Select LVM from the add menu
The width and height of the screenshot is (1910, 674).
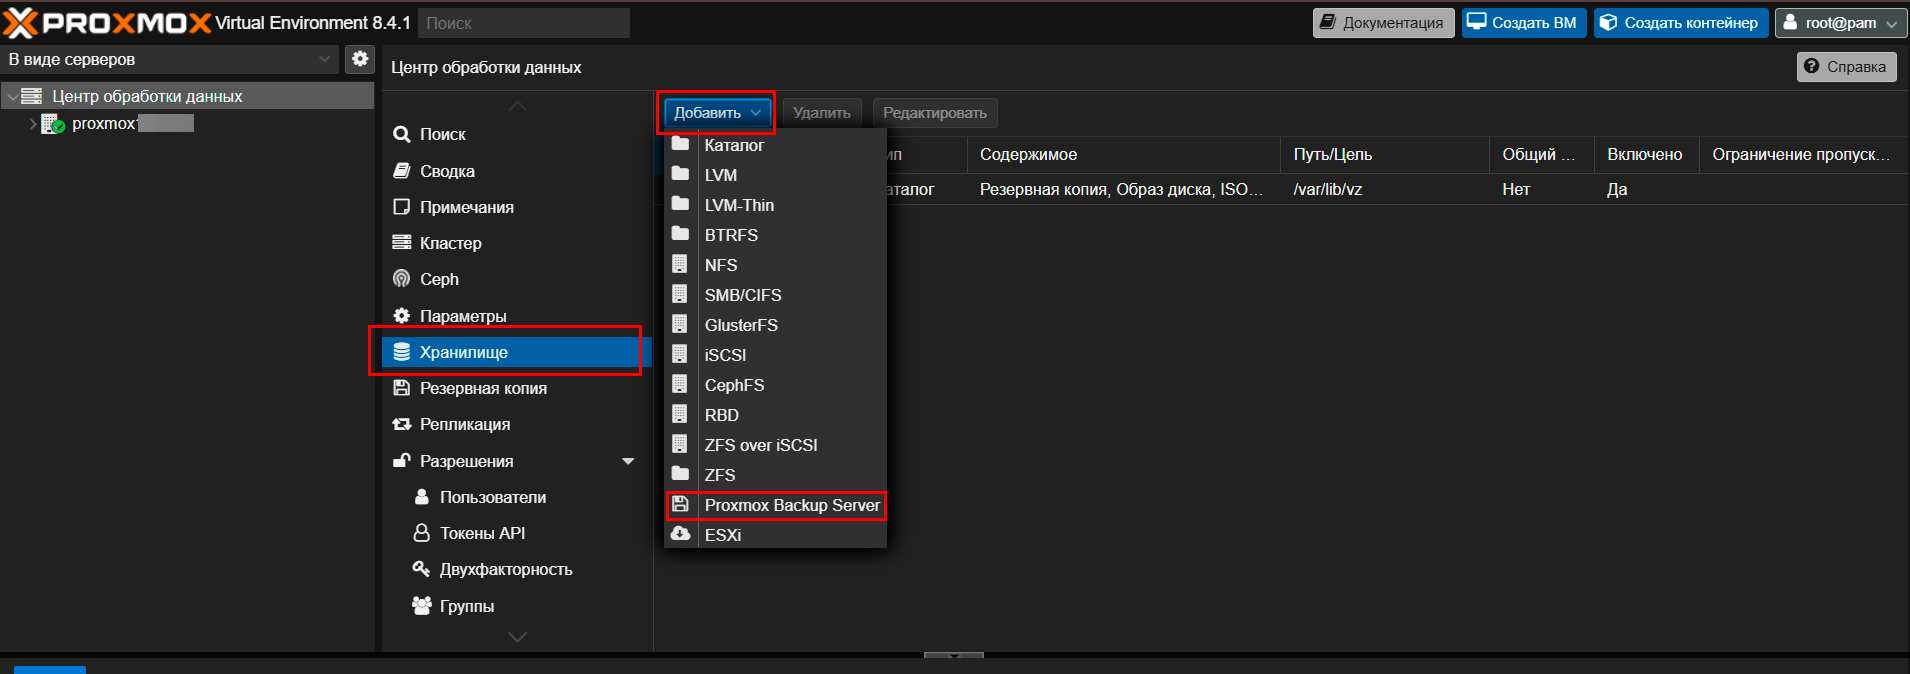[775, 175]
